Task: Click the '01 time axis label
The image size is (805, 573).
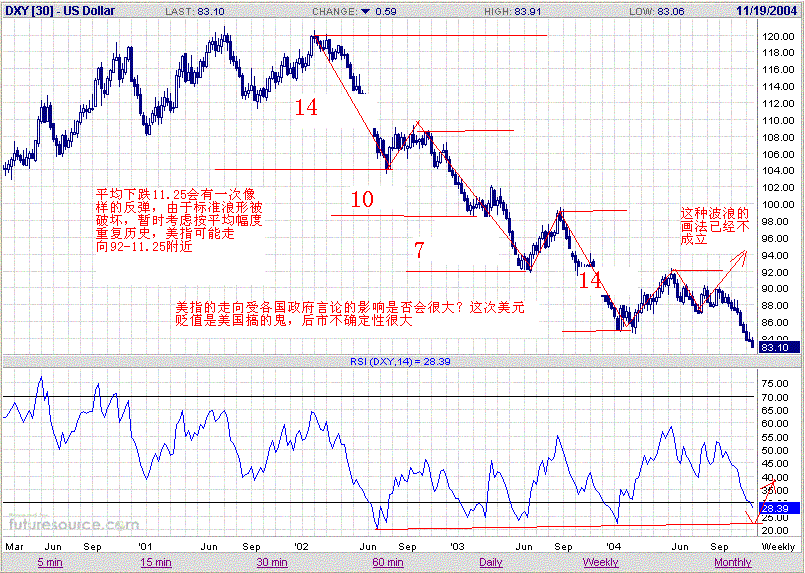Action: tap(145, 546)
